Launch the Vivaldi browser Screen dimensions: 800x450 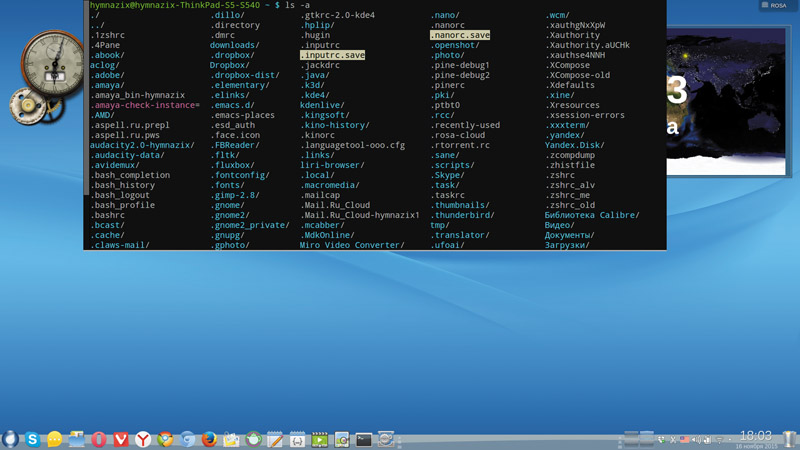[x=121, y=439]
